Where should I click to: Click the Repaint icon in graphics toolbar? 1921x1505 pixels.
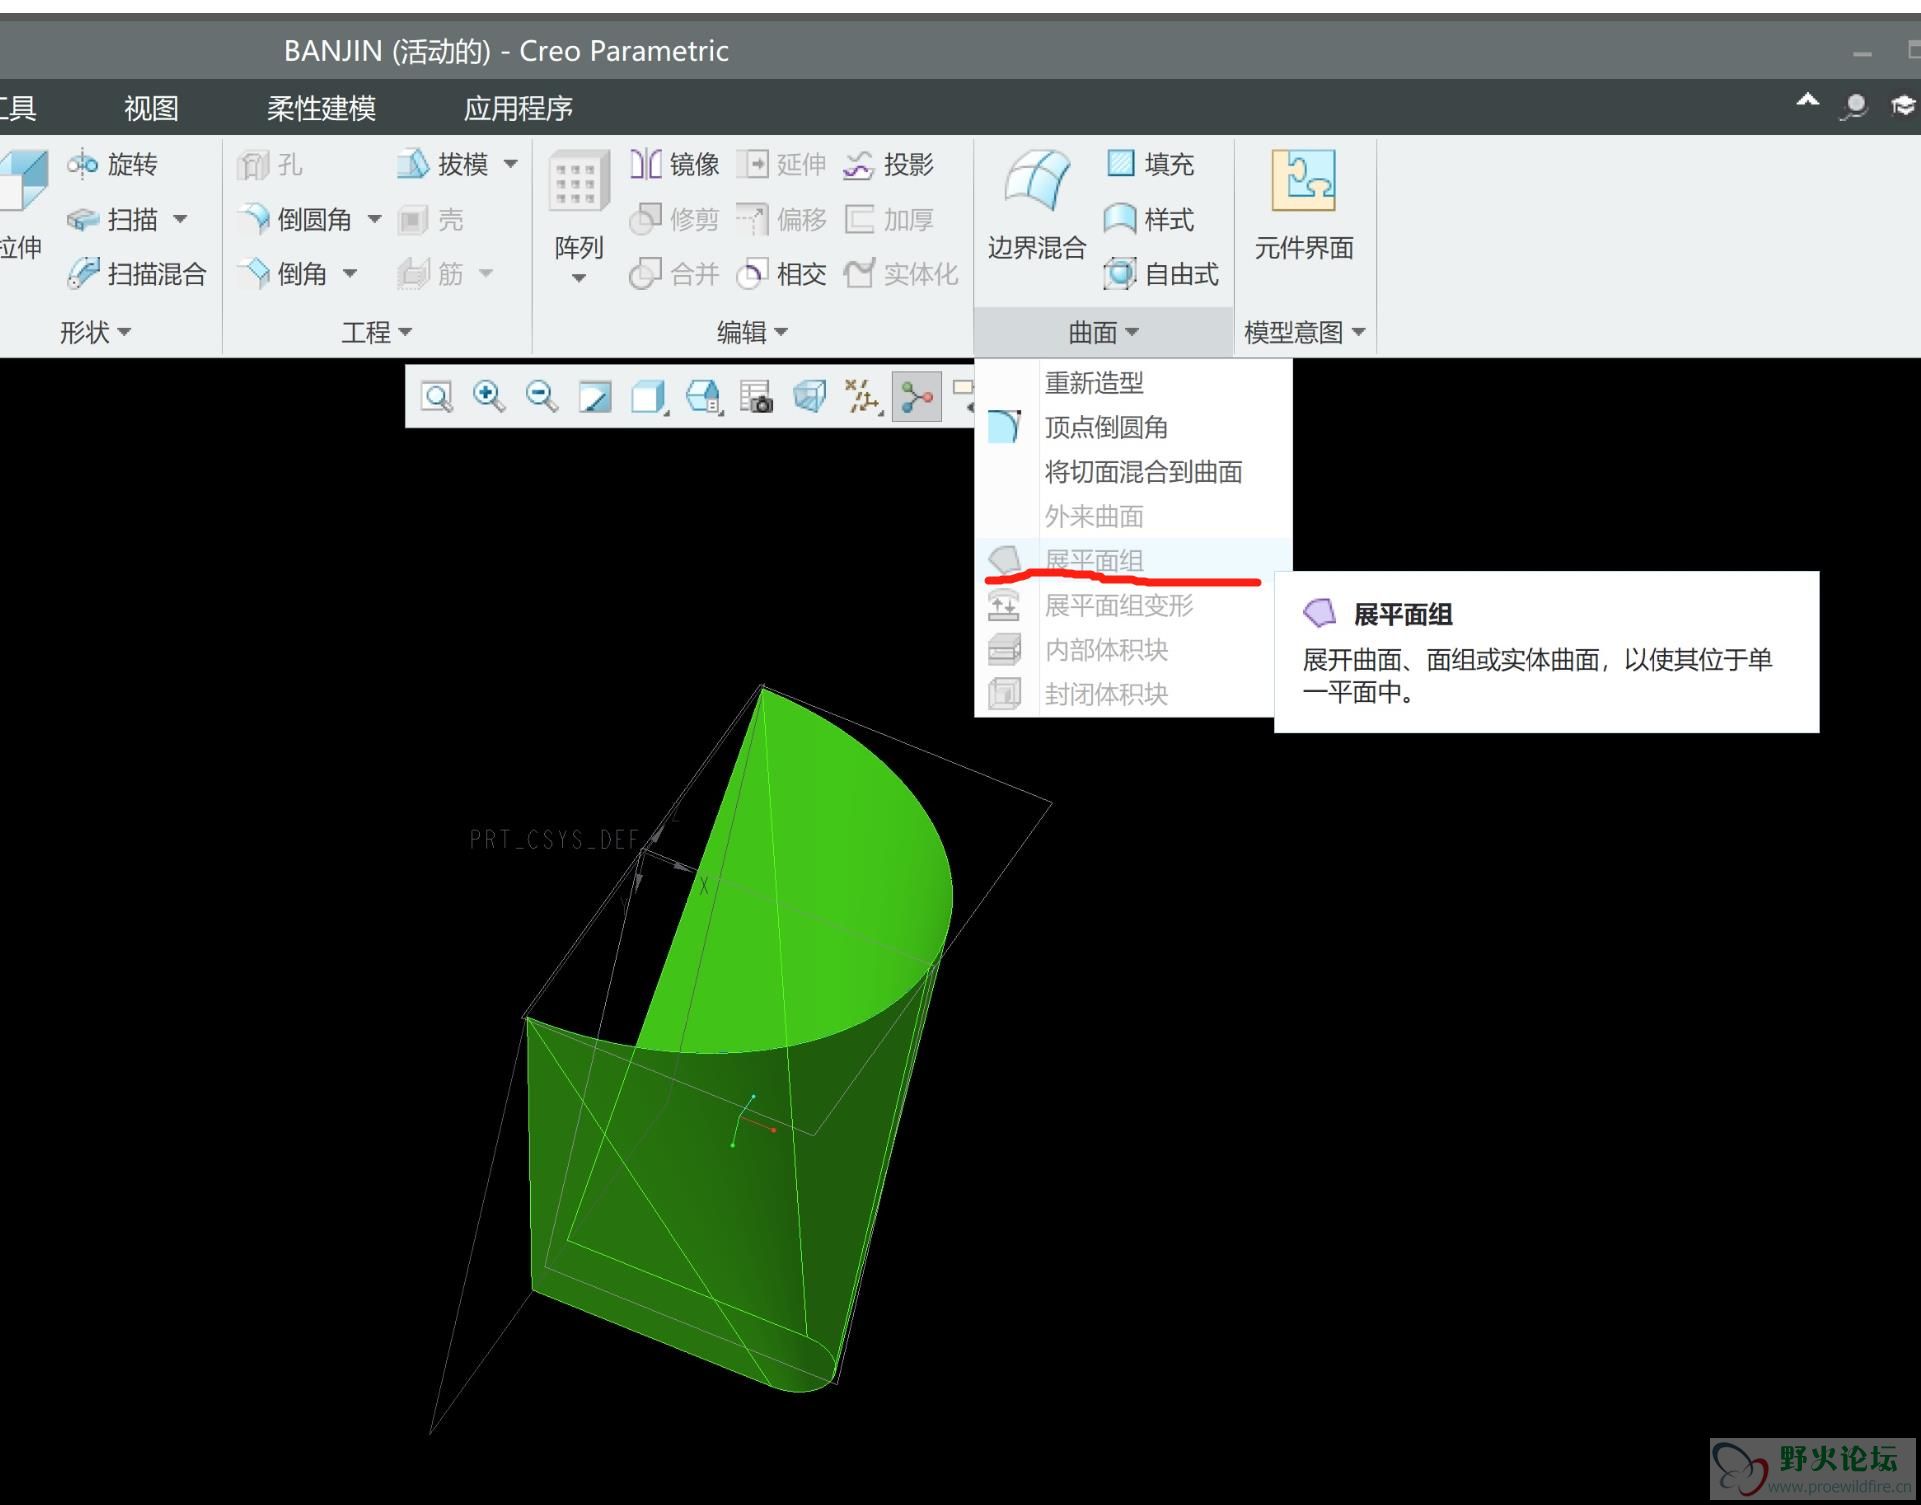tap(595, 397)
